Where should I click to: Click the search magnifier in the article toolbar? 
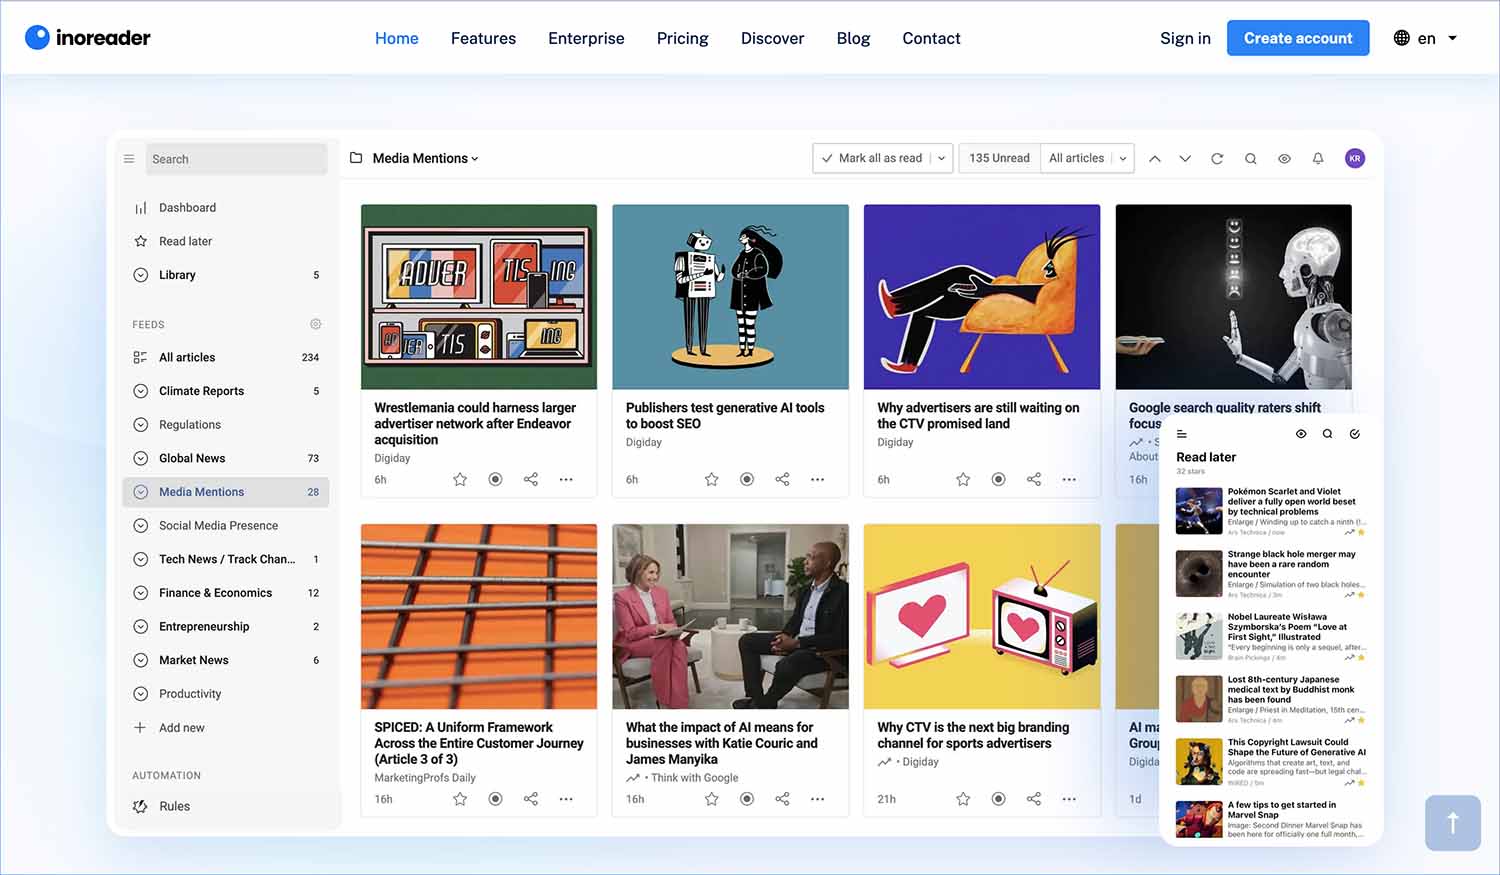coord(1250,159)
